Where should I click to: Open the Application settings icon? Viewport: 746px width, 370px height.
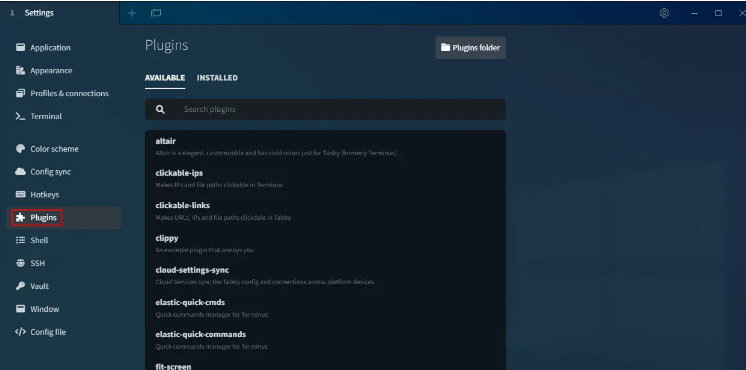[20, 48]
